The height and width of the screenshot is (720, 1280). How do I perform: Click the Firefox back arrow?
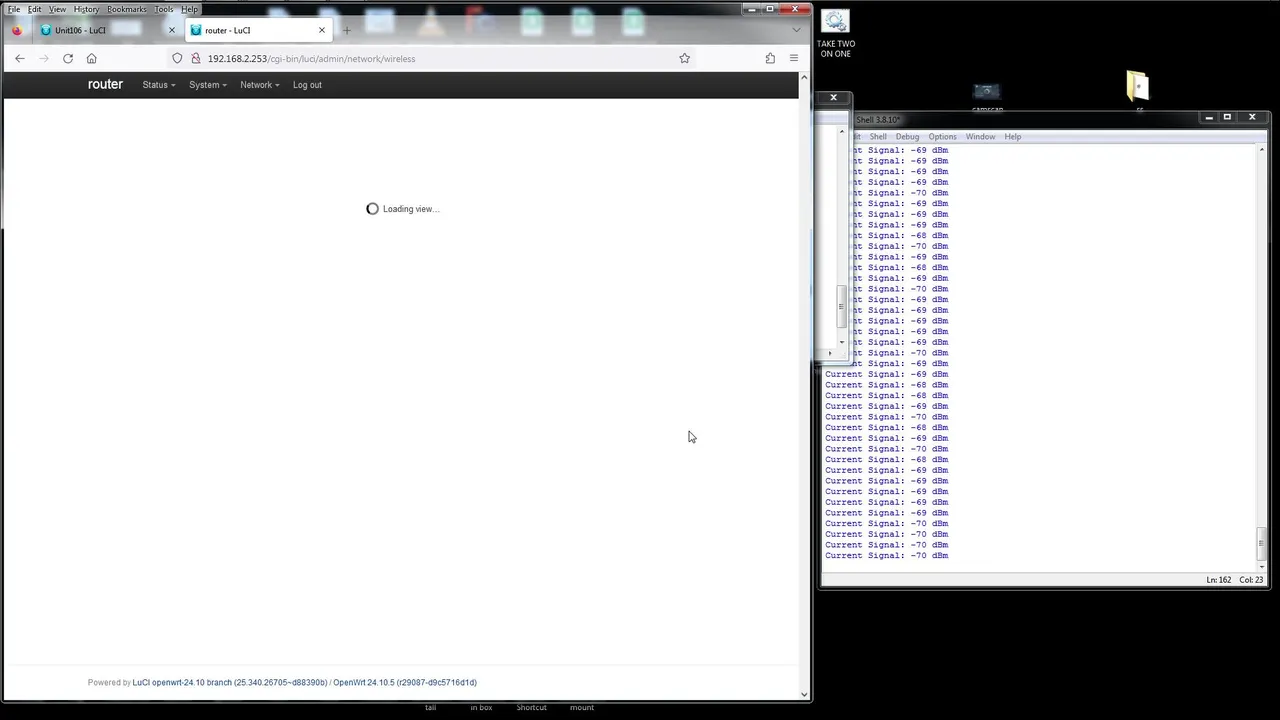coord(19,58)
